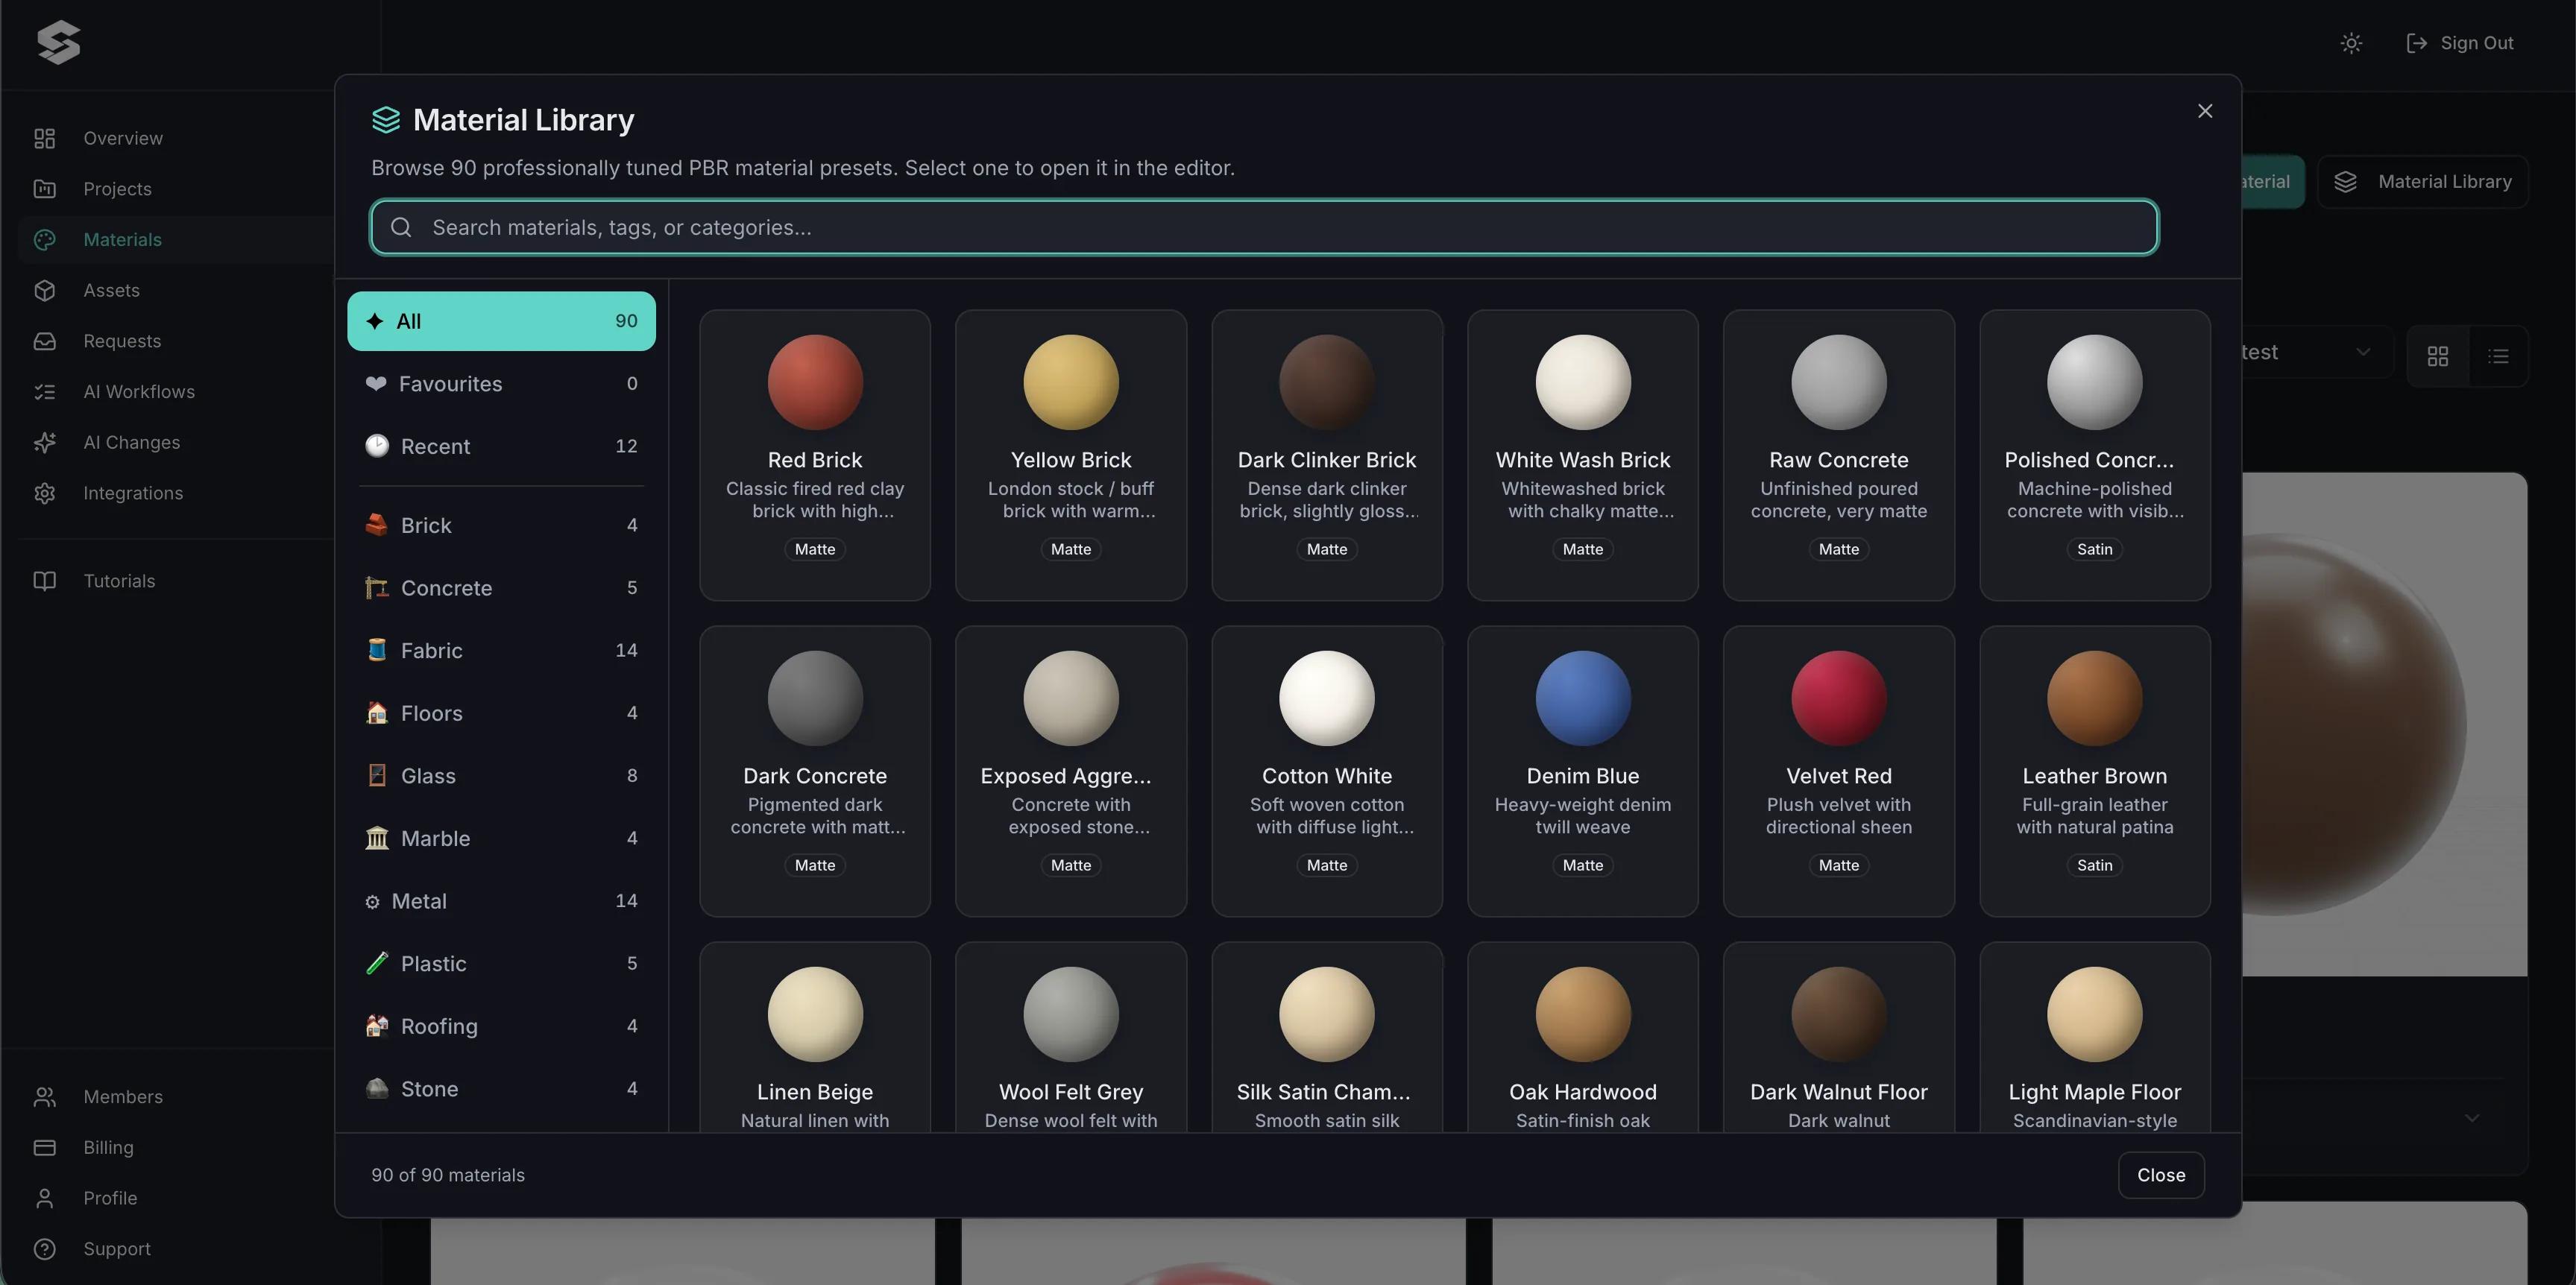Screen dimensions: 2576x1285
Task: Filter by the Floors category
Action: pyautogui.click(x=501, y=713)
